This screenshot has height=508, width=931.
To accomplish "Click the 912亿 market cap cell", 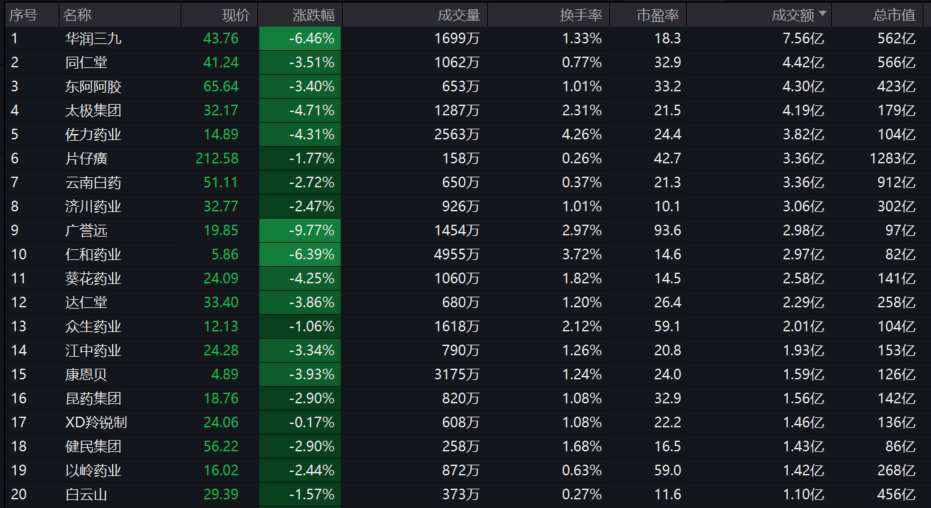I will point(897,182).
